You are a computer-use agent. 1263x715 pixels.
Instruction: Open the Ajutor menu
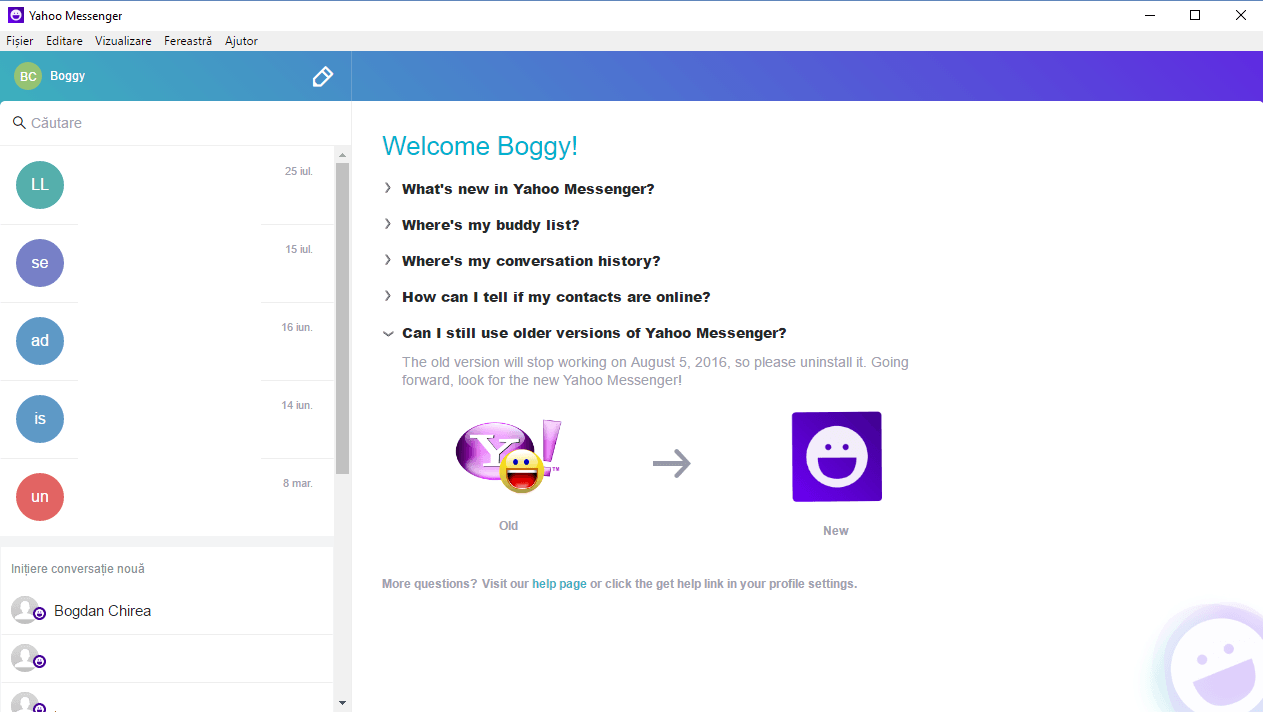point(241,41)
